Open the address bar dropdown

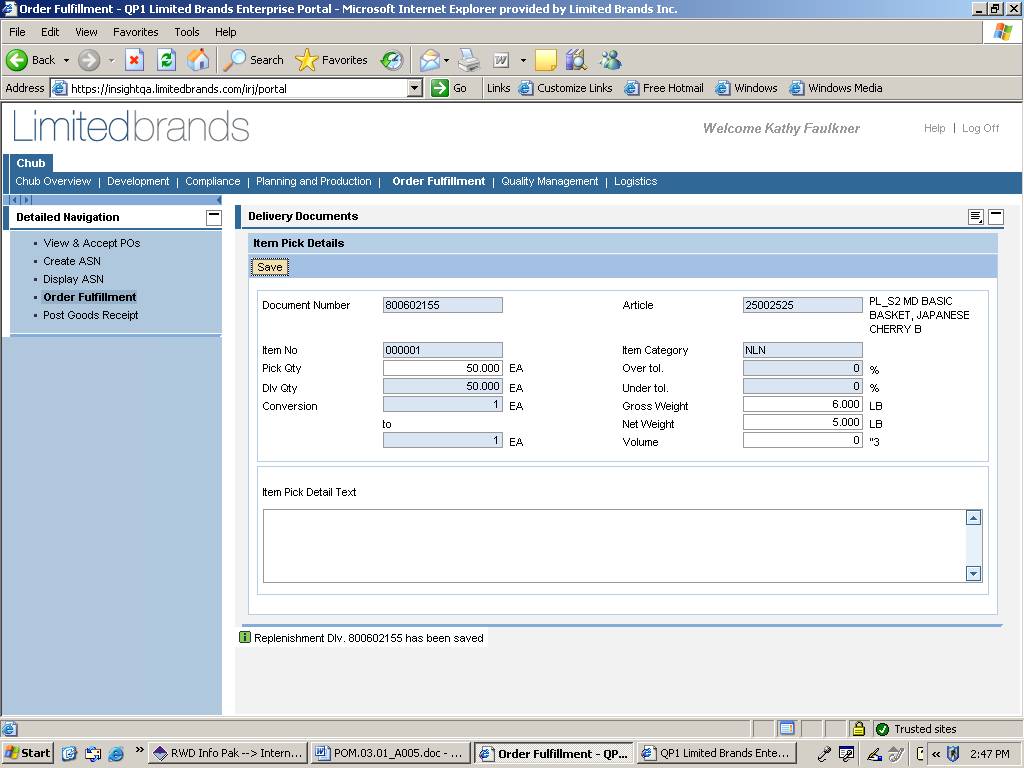pyautogui.click(x=415, y=88)
